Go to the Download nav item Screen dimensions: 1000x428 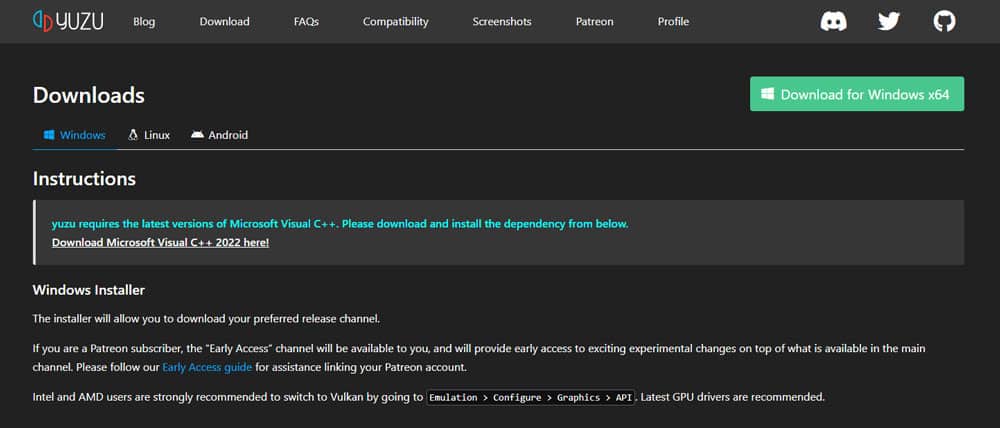224,21
